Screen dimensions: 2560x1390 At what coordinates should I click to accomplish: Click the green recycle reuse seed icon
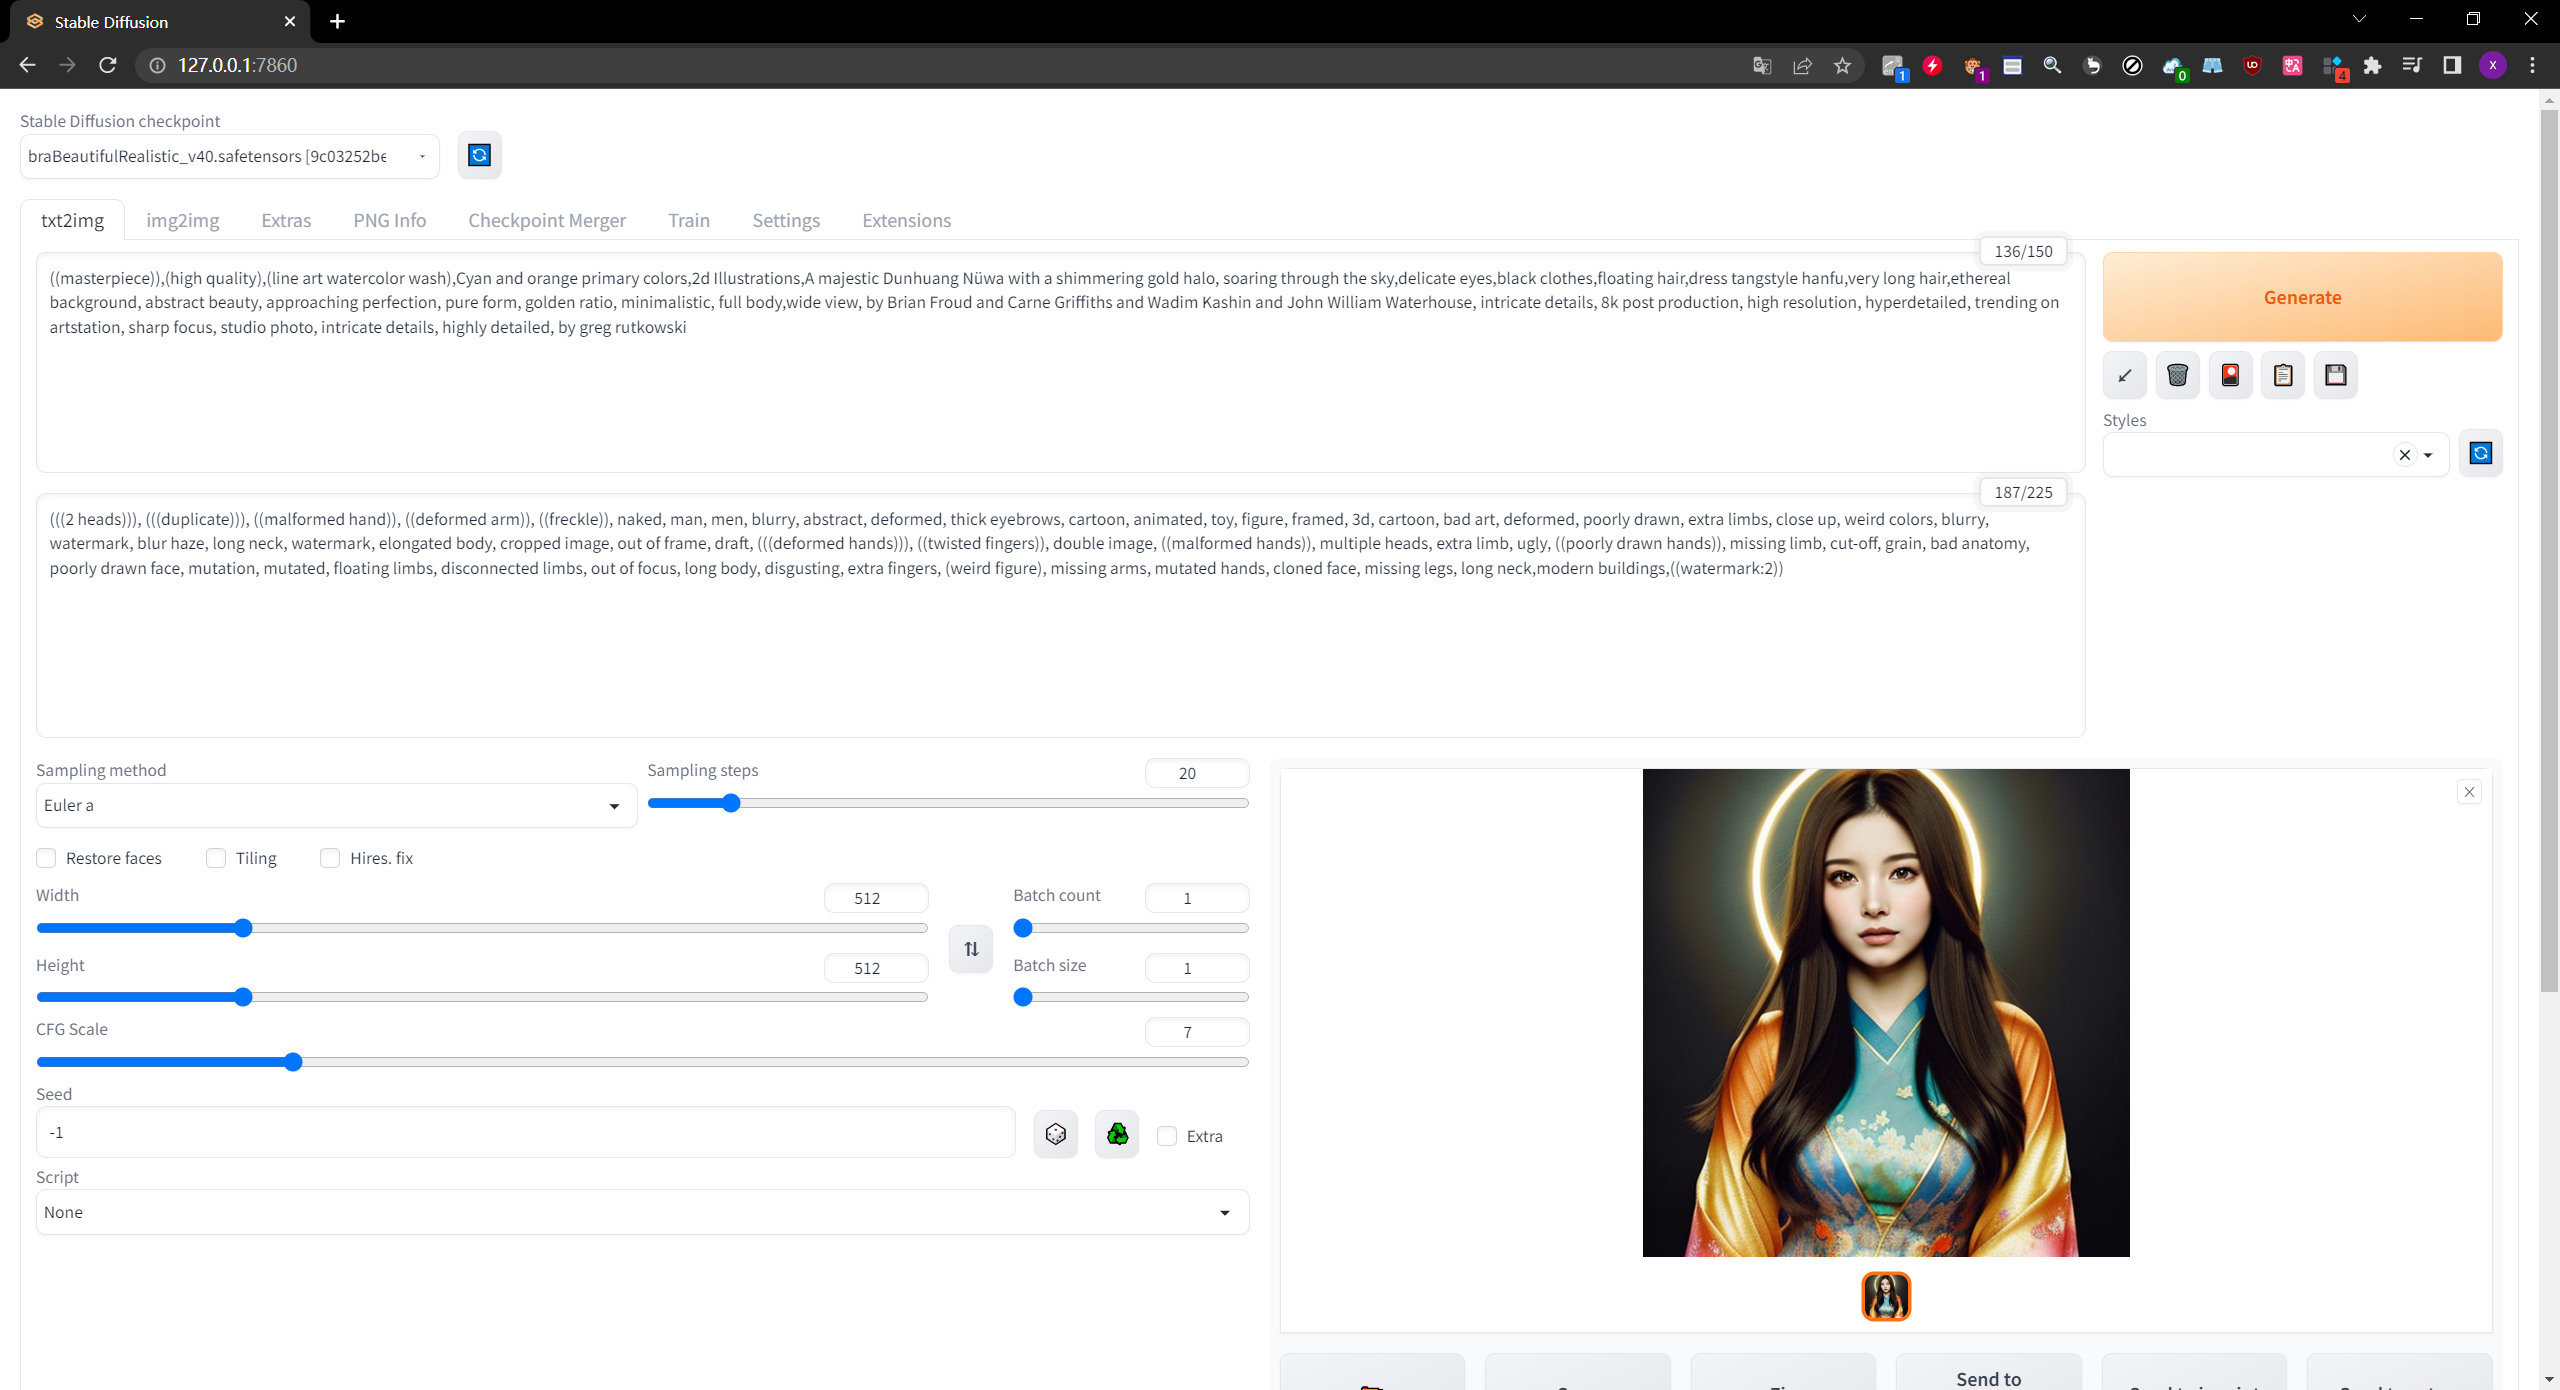[x=1117, y=1134]
